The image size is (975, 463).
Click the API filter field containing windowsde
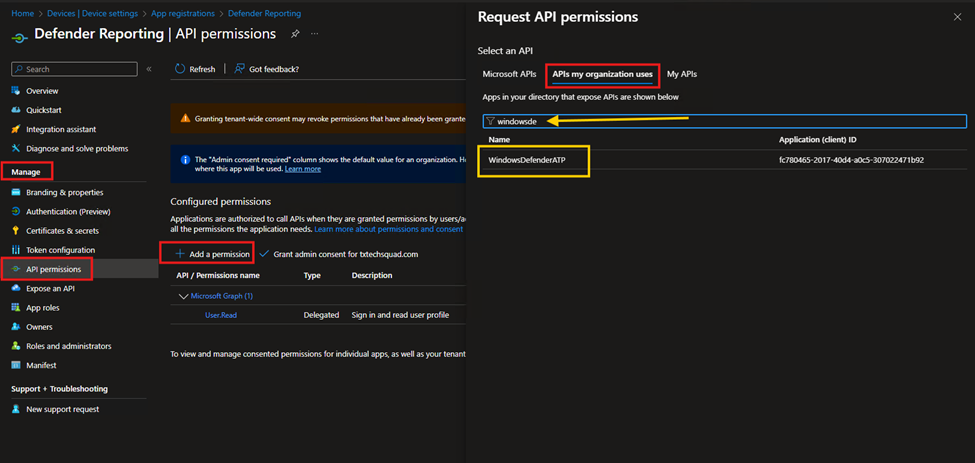click(725, 121)
